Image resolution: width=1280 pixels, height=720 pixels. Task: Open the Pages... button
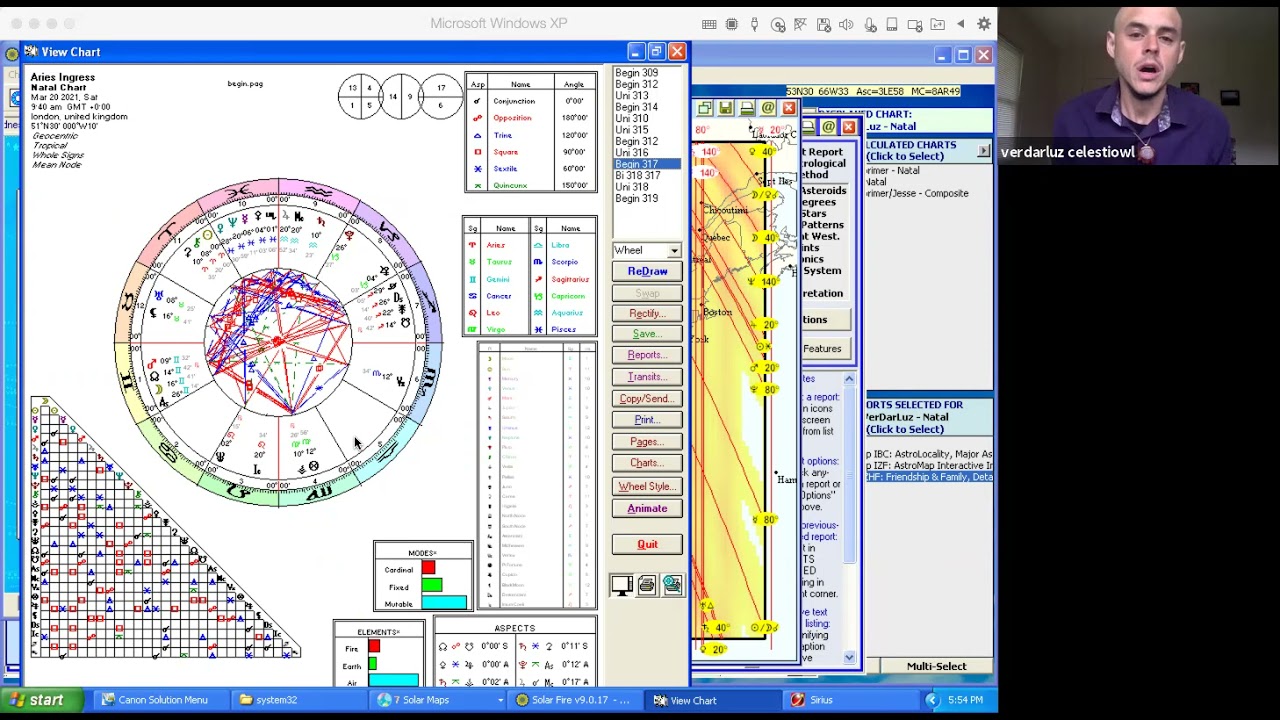tap(647, 442)
